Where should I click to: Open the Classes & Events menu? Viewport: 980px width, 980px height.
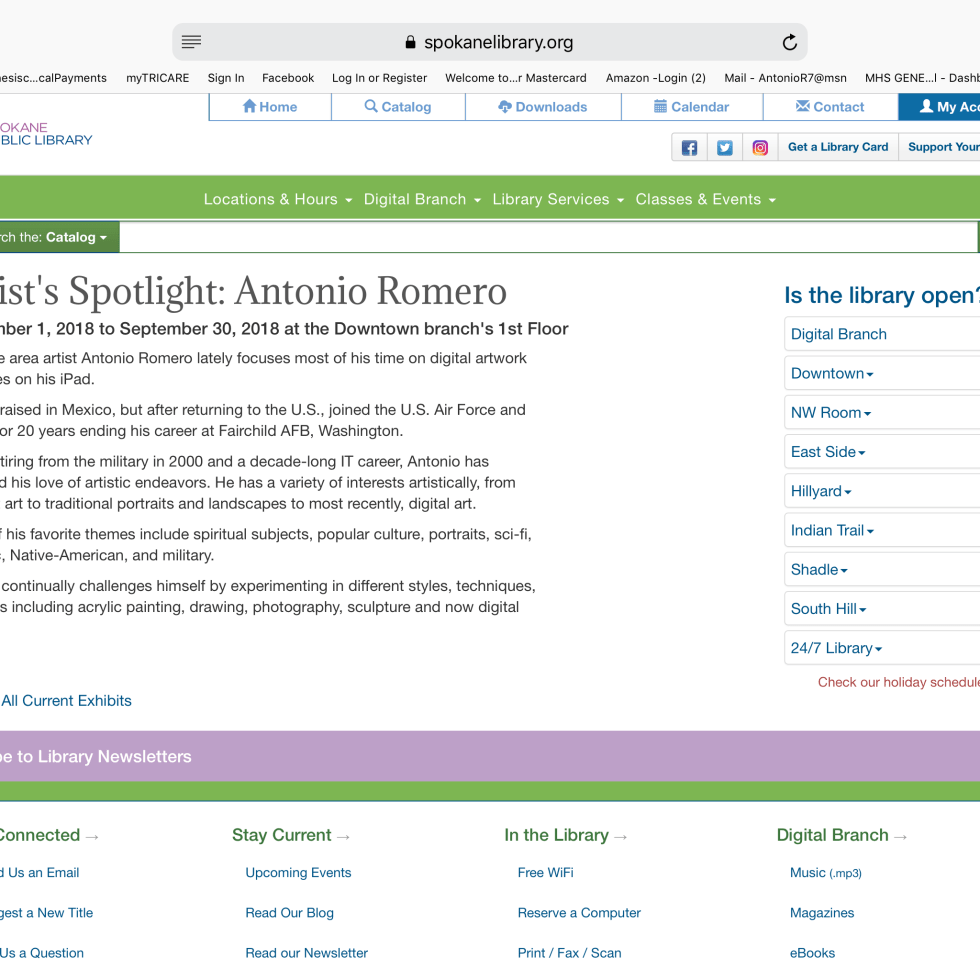pos(705,199)
